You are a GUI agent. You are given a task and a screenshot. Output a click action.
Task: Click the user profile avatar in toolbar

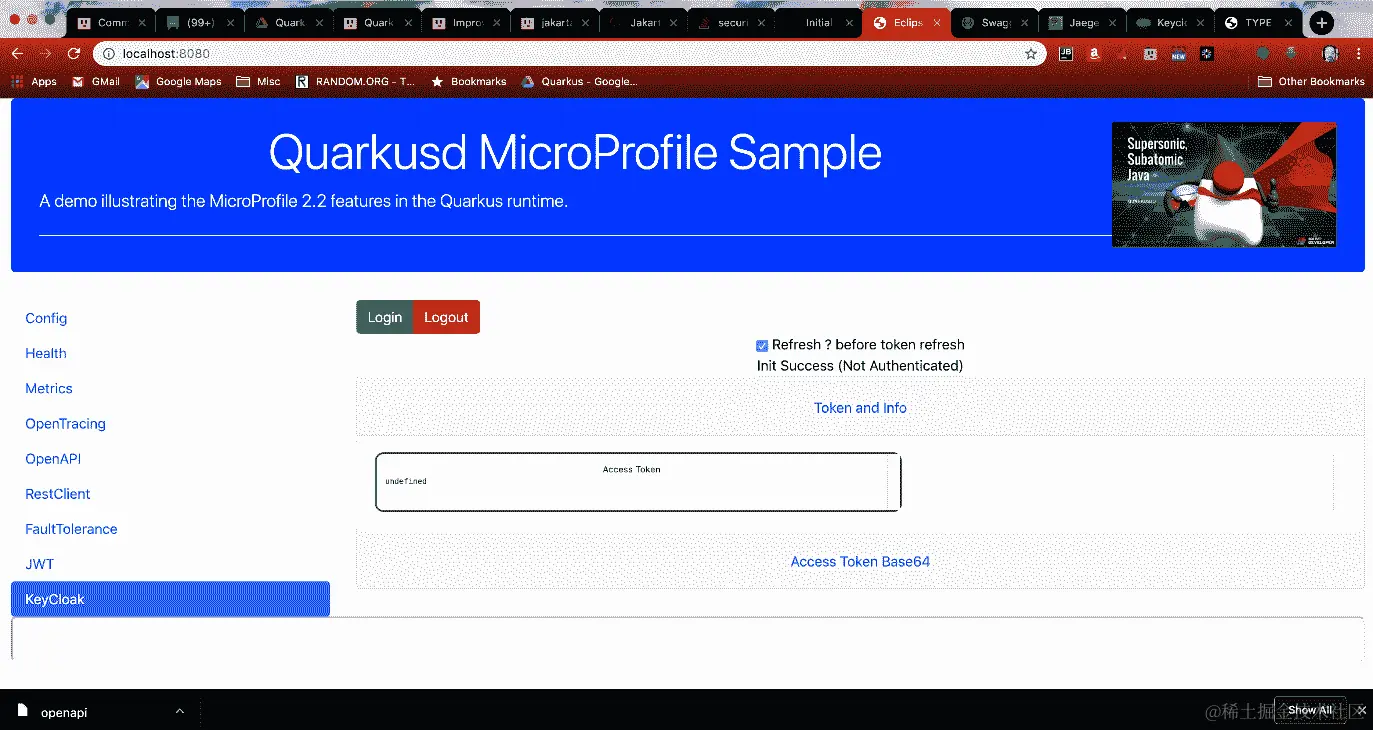pyautogui.click(x=1330, y=54)
